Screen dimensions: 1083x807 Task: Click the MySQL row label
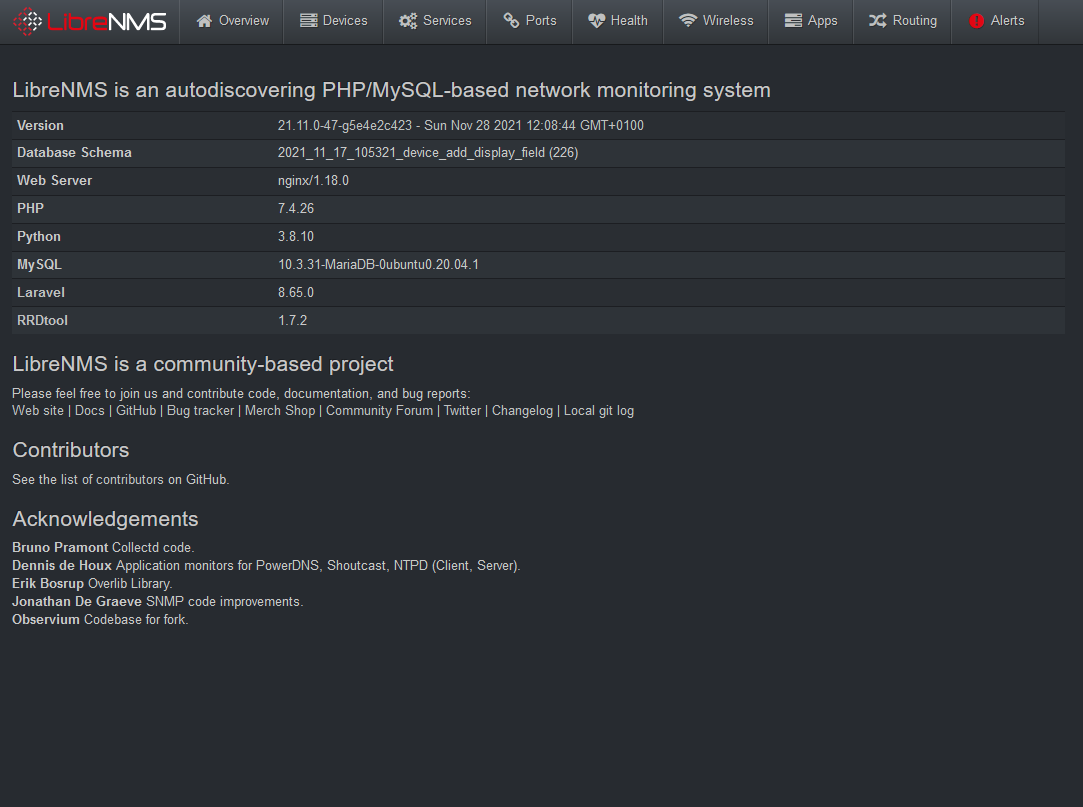39,265
